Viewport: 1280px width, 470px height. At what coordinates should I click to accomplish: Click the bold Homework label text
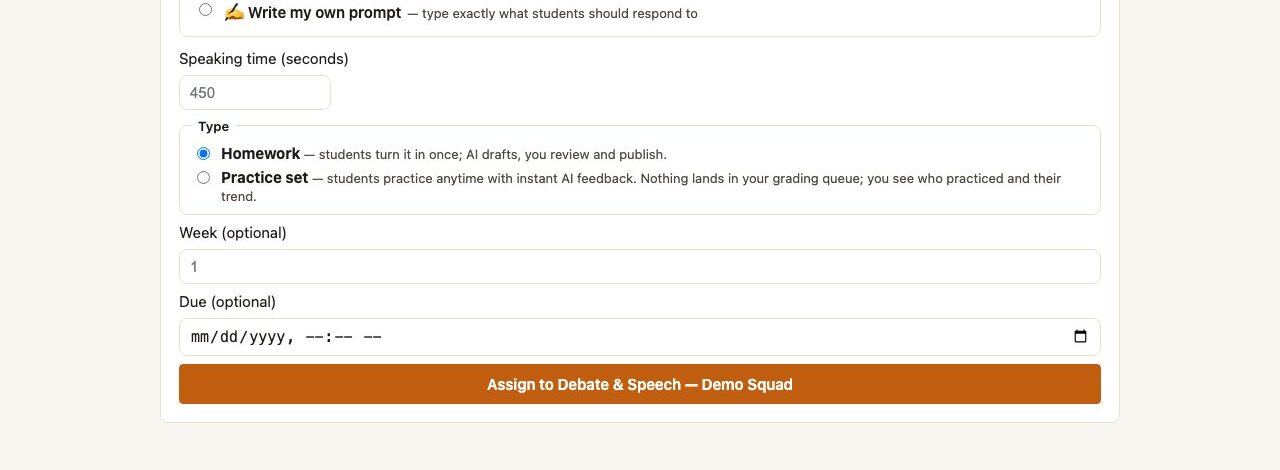[x=260, y=154]
